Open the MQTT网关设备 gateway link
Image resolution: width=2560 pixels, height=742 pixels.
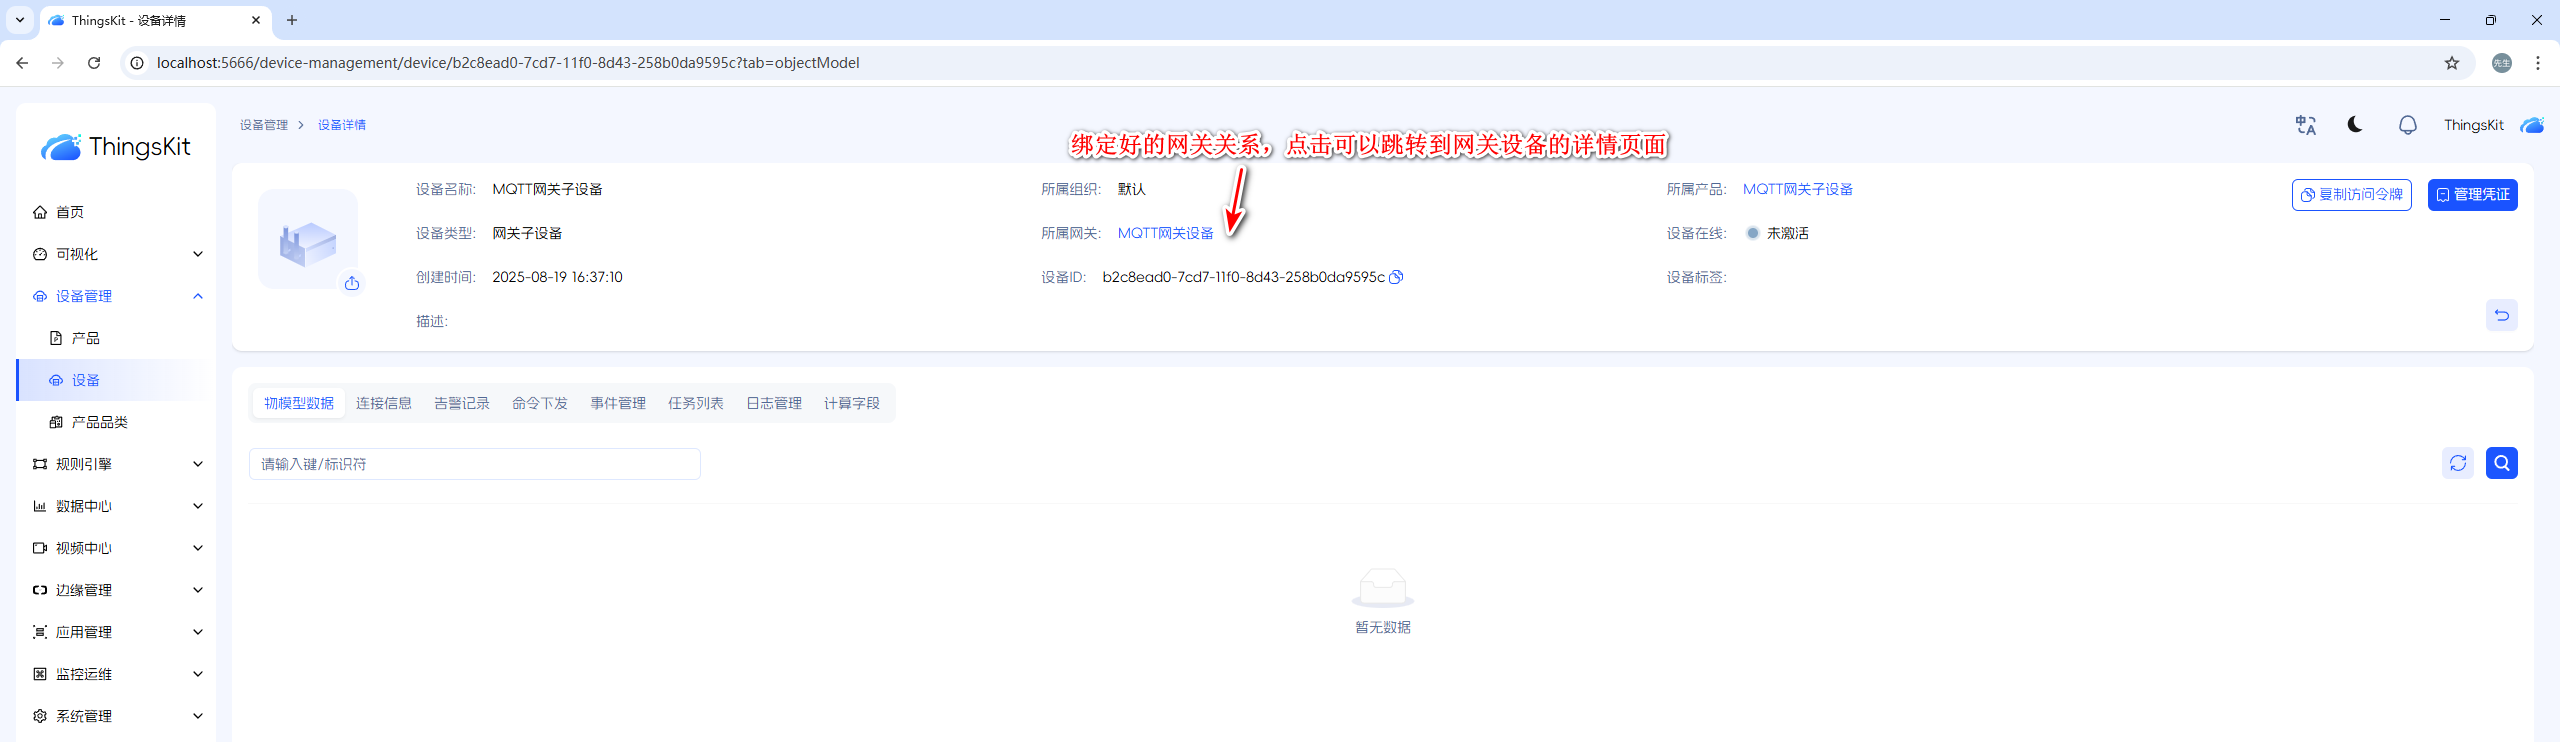tap(1165, 233)
